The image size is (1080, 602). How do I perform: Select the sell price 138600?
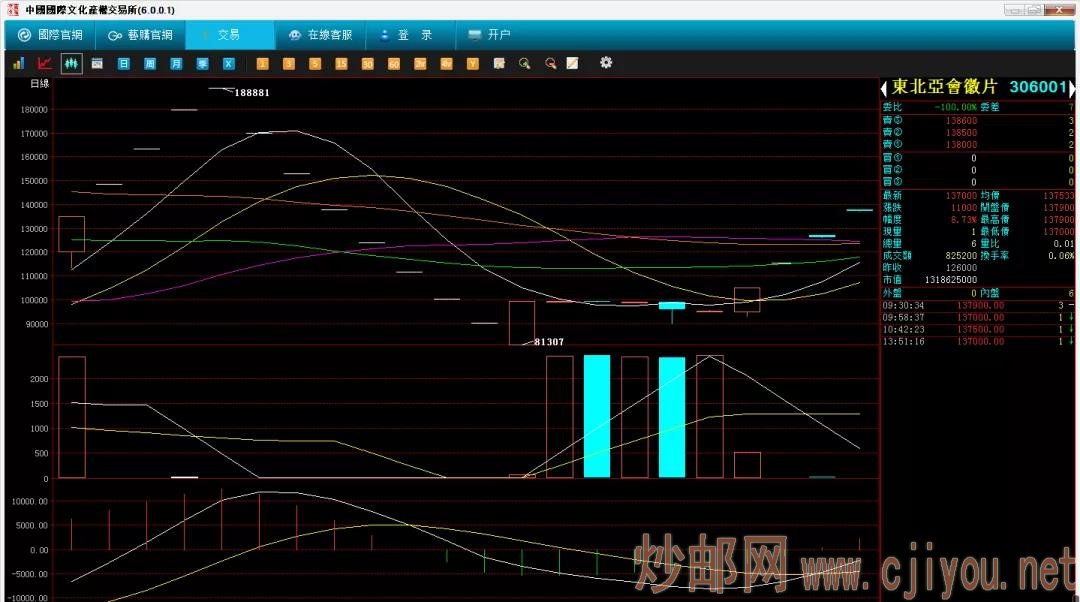tap(962, 121)
